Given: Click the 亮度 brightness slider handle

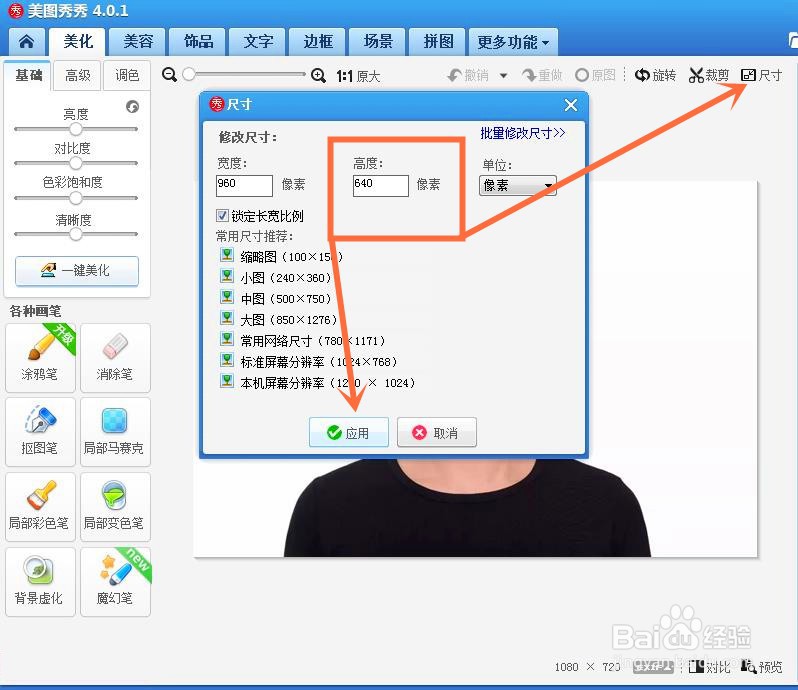Looking at the screenshot, I should (76, 129).
